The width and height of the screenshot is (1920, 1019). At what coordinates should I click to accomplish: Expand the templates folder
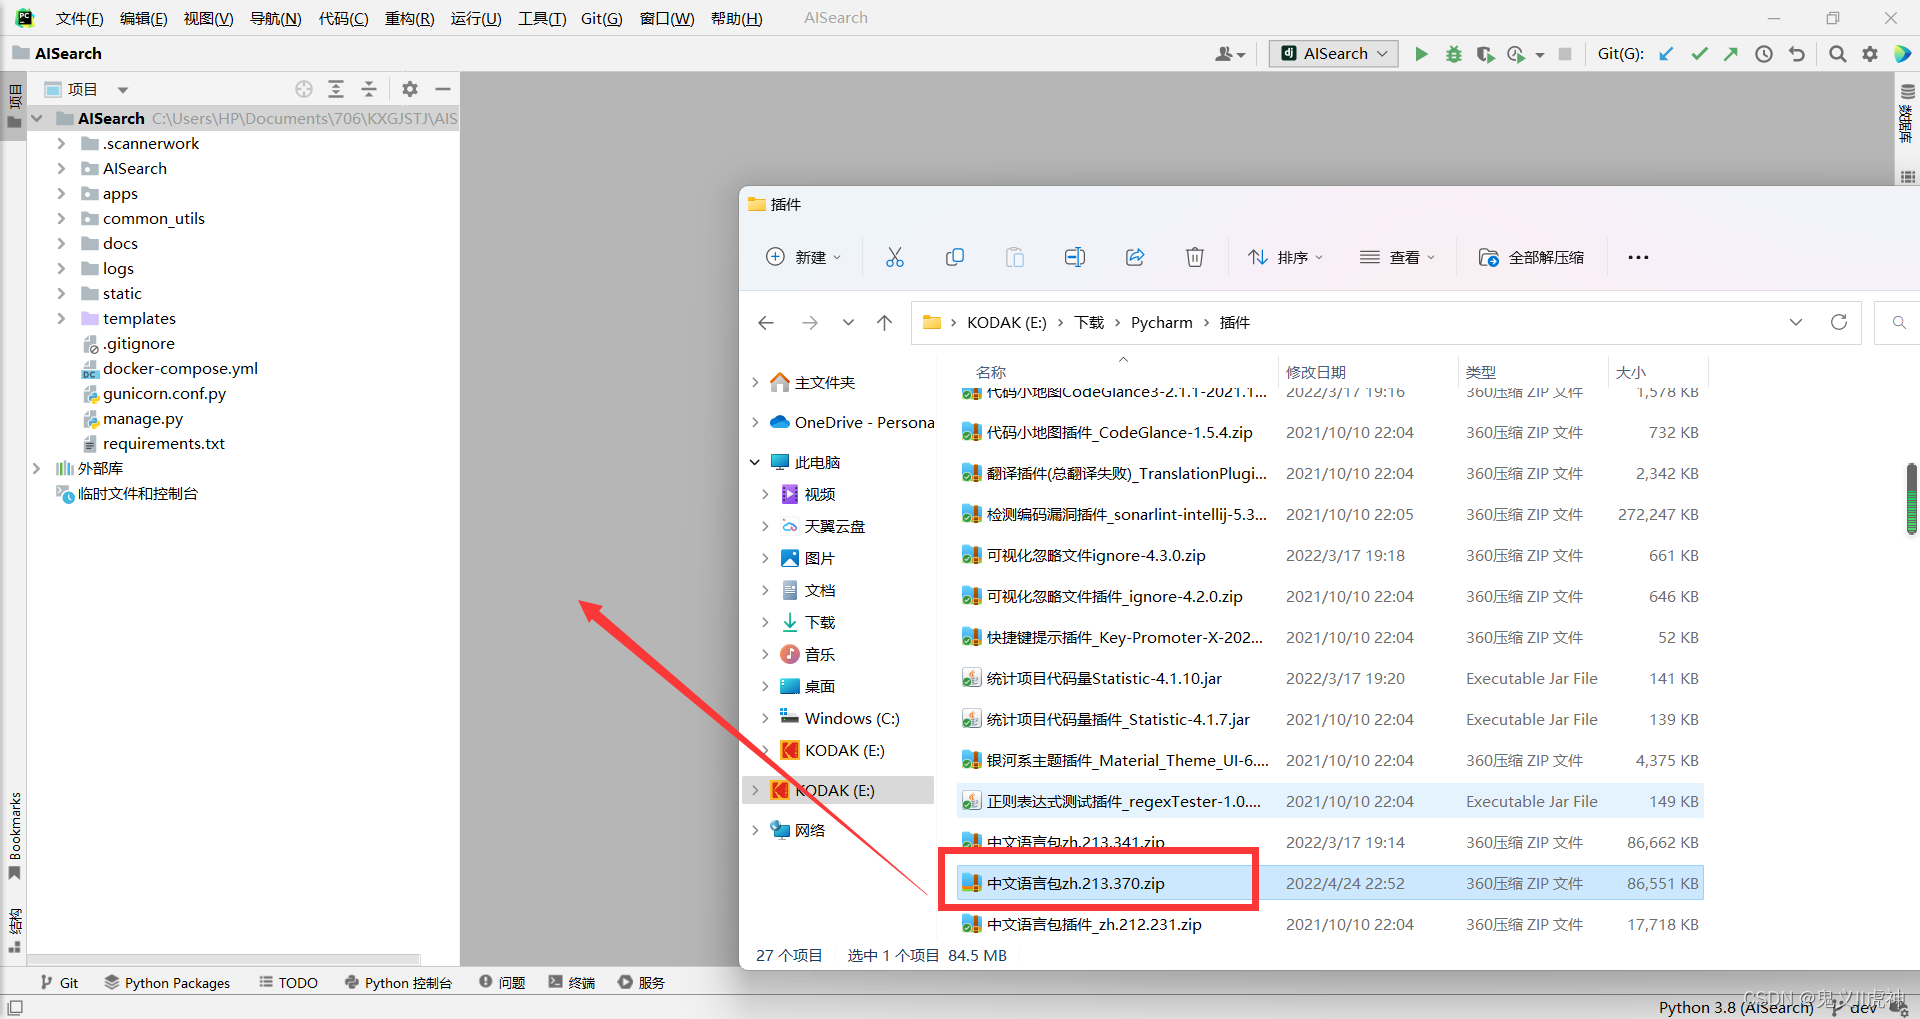point(61,318)
